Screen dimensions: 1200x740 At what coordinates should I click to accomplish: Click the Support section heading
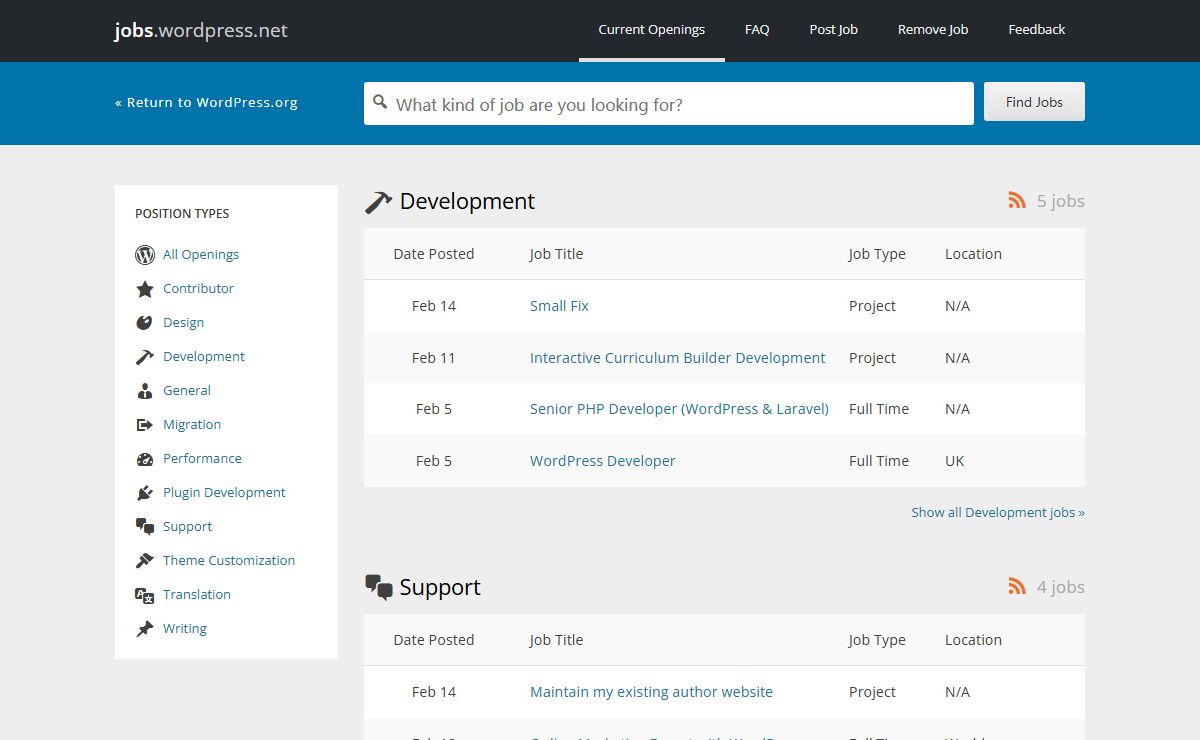tap(440, 587)
